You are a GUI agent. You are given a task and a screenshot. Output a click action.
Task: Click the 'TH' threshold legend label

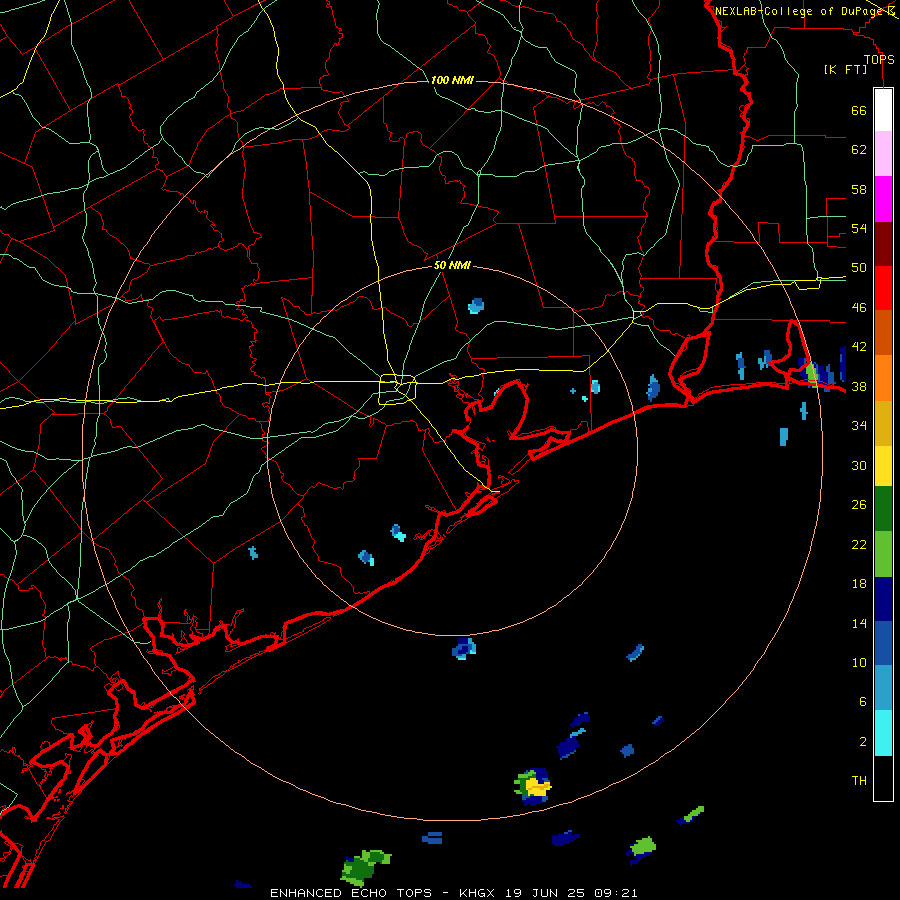pos(859,781)
